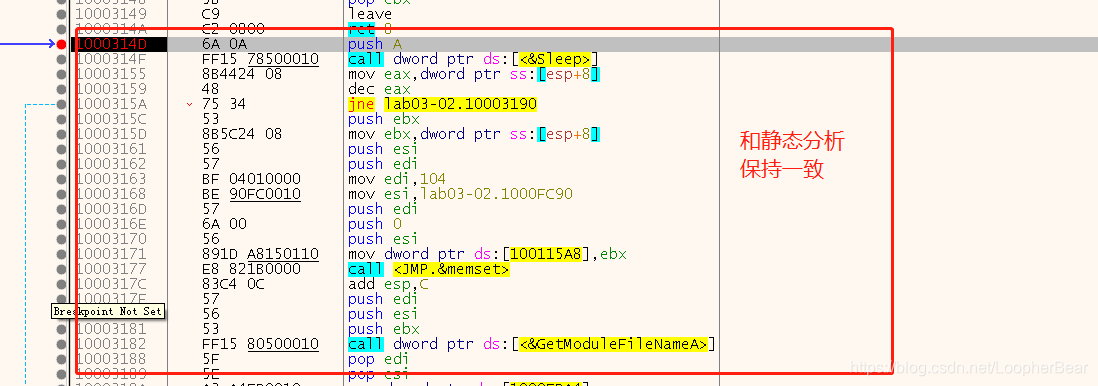Toggle breakpoint dot at address 1000314F
Image resolution: width=1098 pixels, height=386 pixels.
62,59
